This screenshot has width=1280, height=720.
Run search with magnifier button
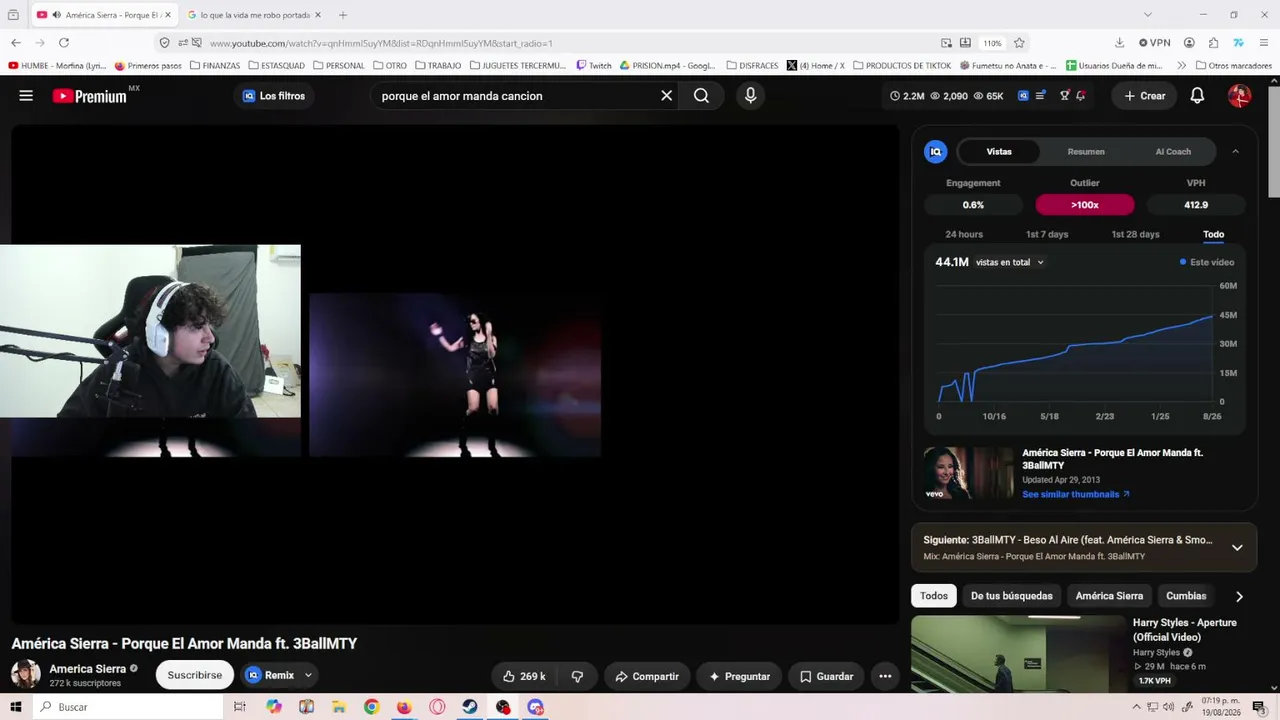pos(701,96)
